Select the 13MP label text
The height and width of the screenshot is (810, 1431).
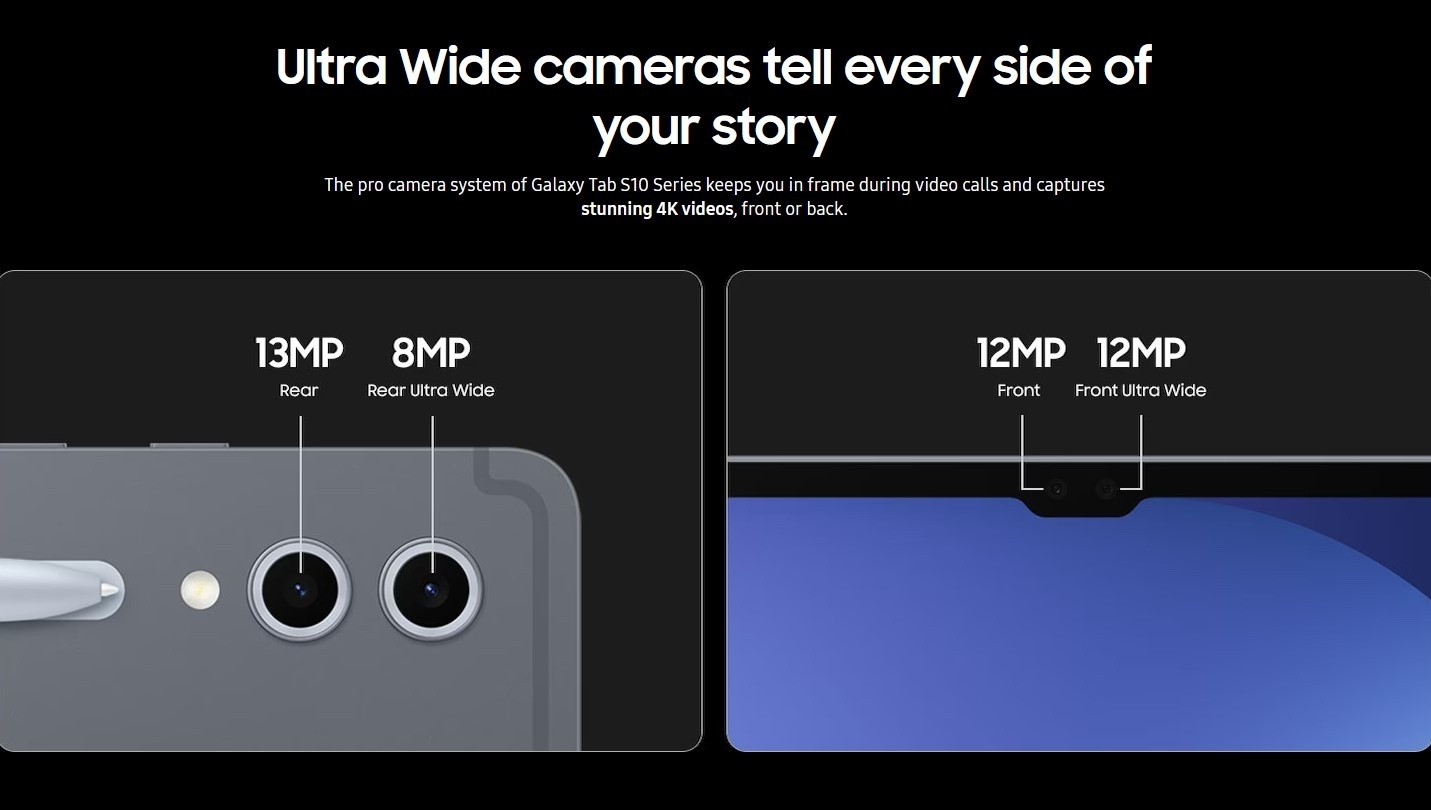pyautogui.click(x=299, y=352)
